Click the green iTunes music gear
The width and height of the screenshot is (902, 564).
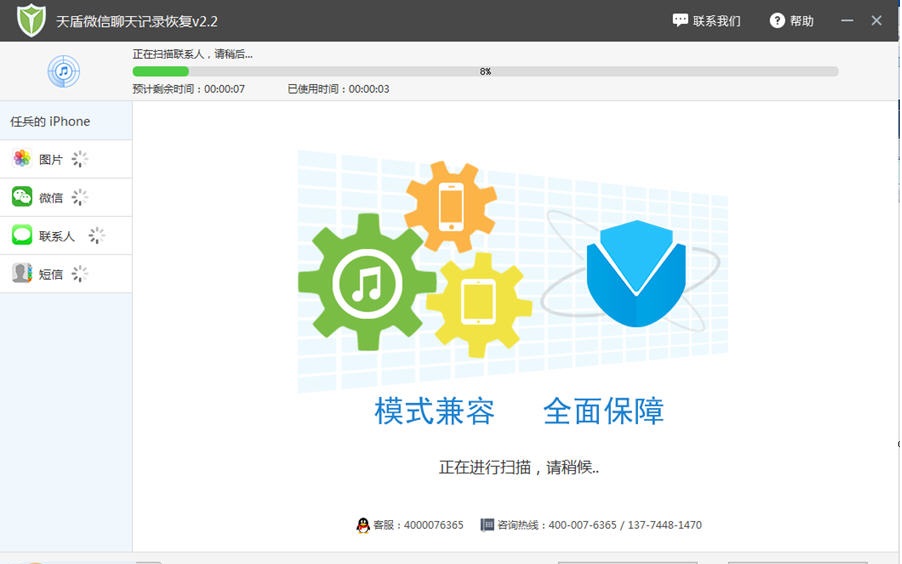(366, 283)
